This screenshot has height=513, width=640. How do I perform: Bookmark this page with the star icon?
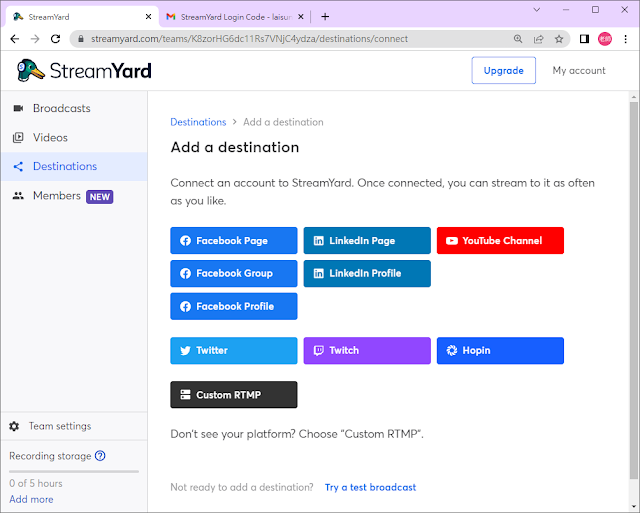pos(559,39)
